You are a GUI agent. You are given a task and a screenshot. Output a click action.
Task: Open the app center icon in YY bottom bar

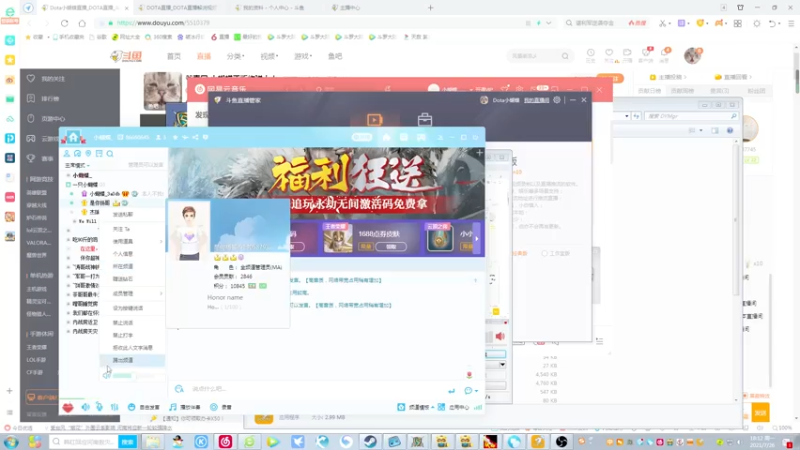point(441,407)
